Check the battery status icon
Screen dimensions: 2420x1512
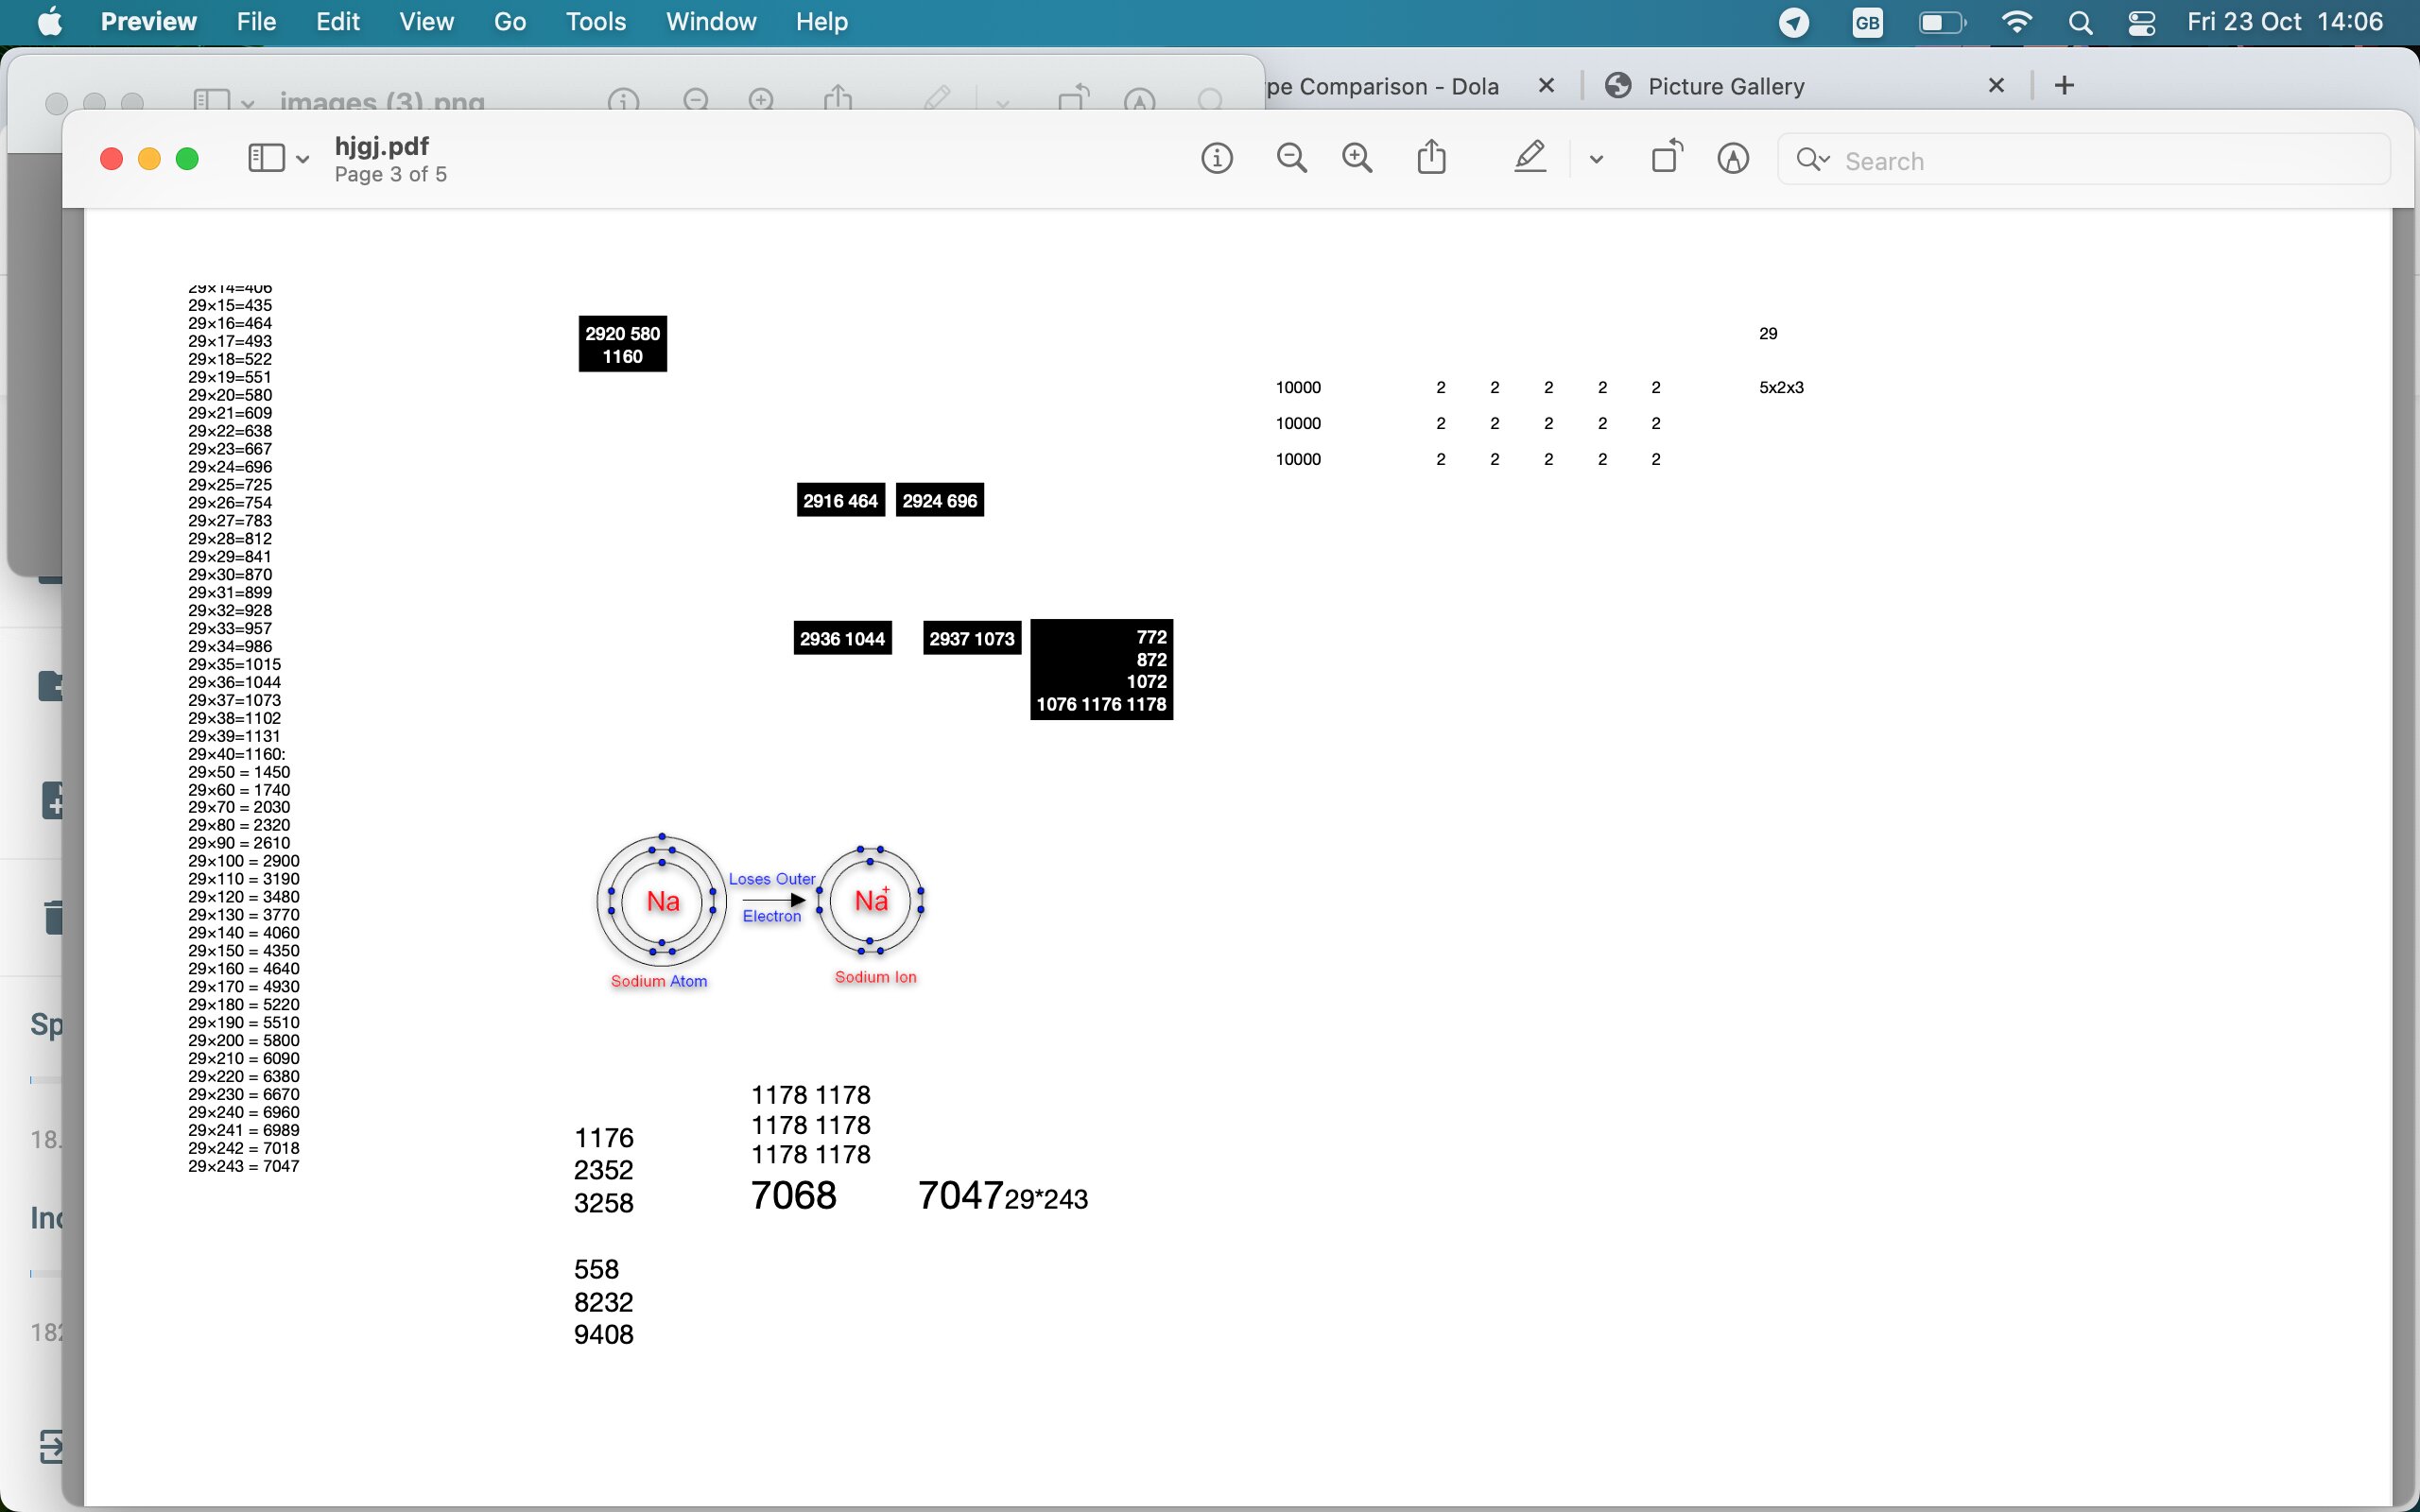(x=1942, y=22)
